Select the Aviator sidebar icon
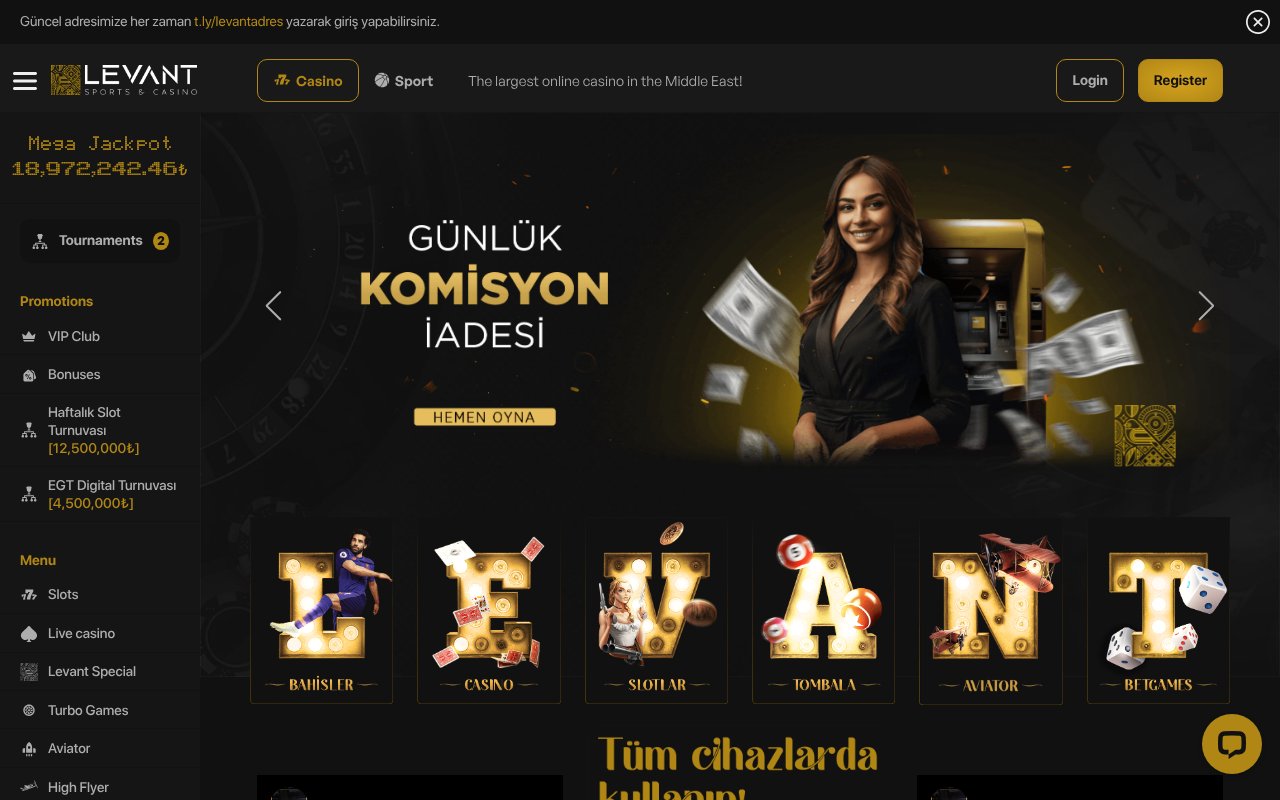The height and width of the screenshot is (800, 1280). 29,749
